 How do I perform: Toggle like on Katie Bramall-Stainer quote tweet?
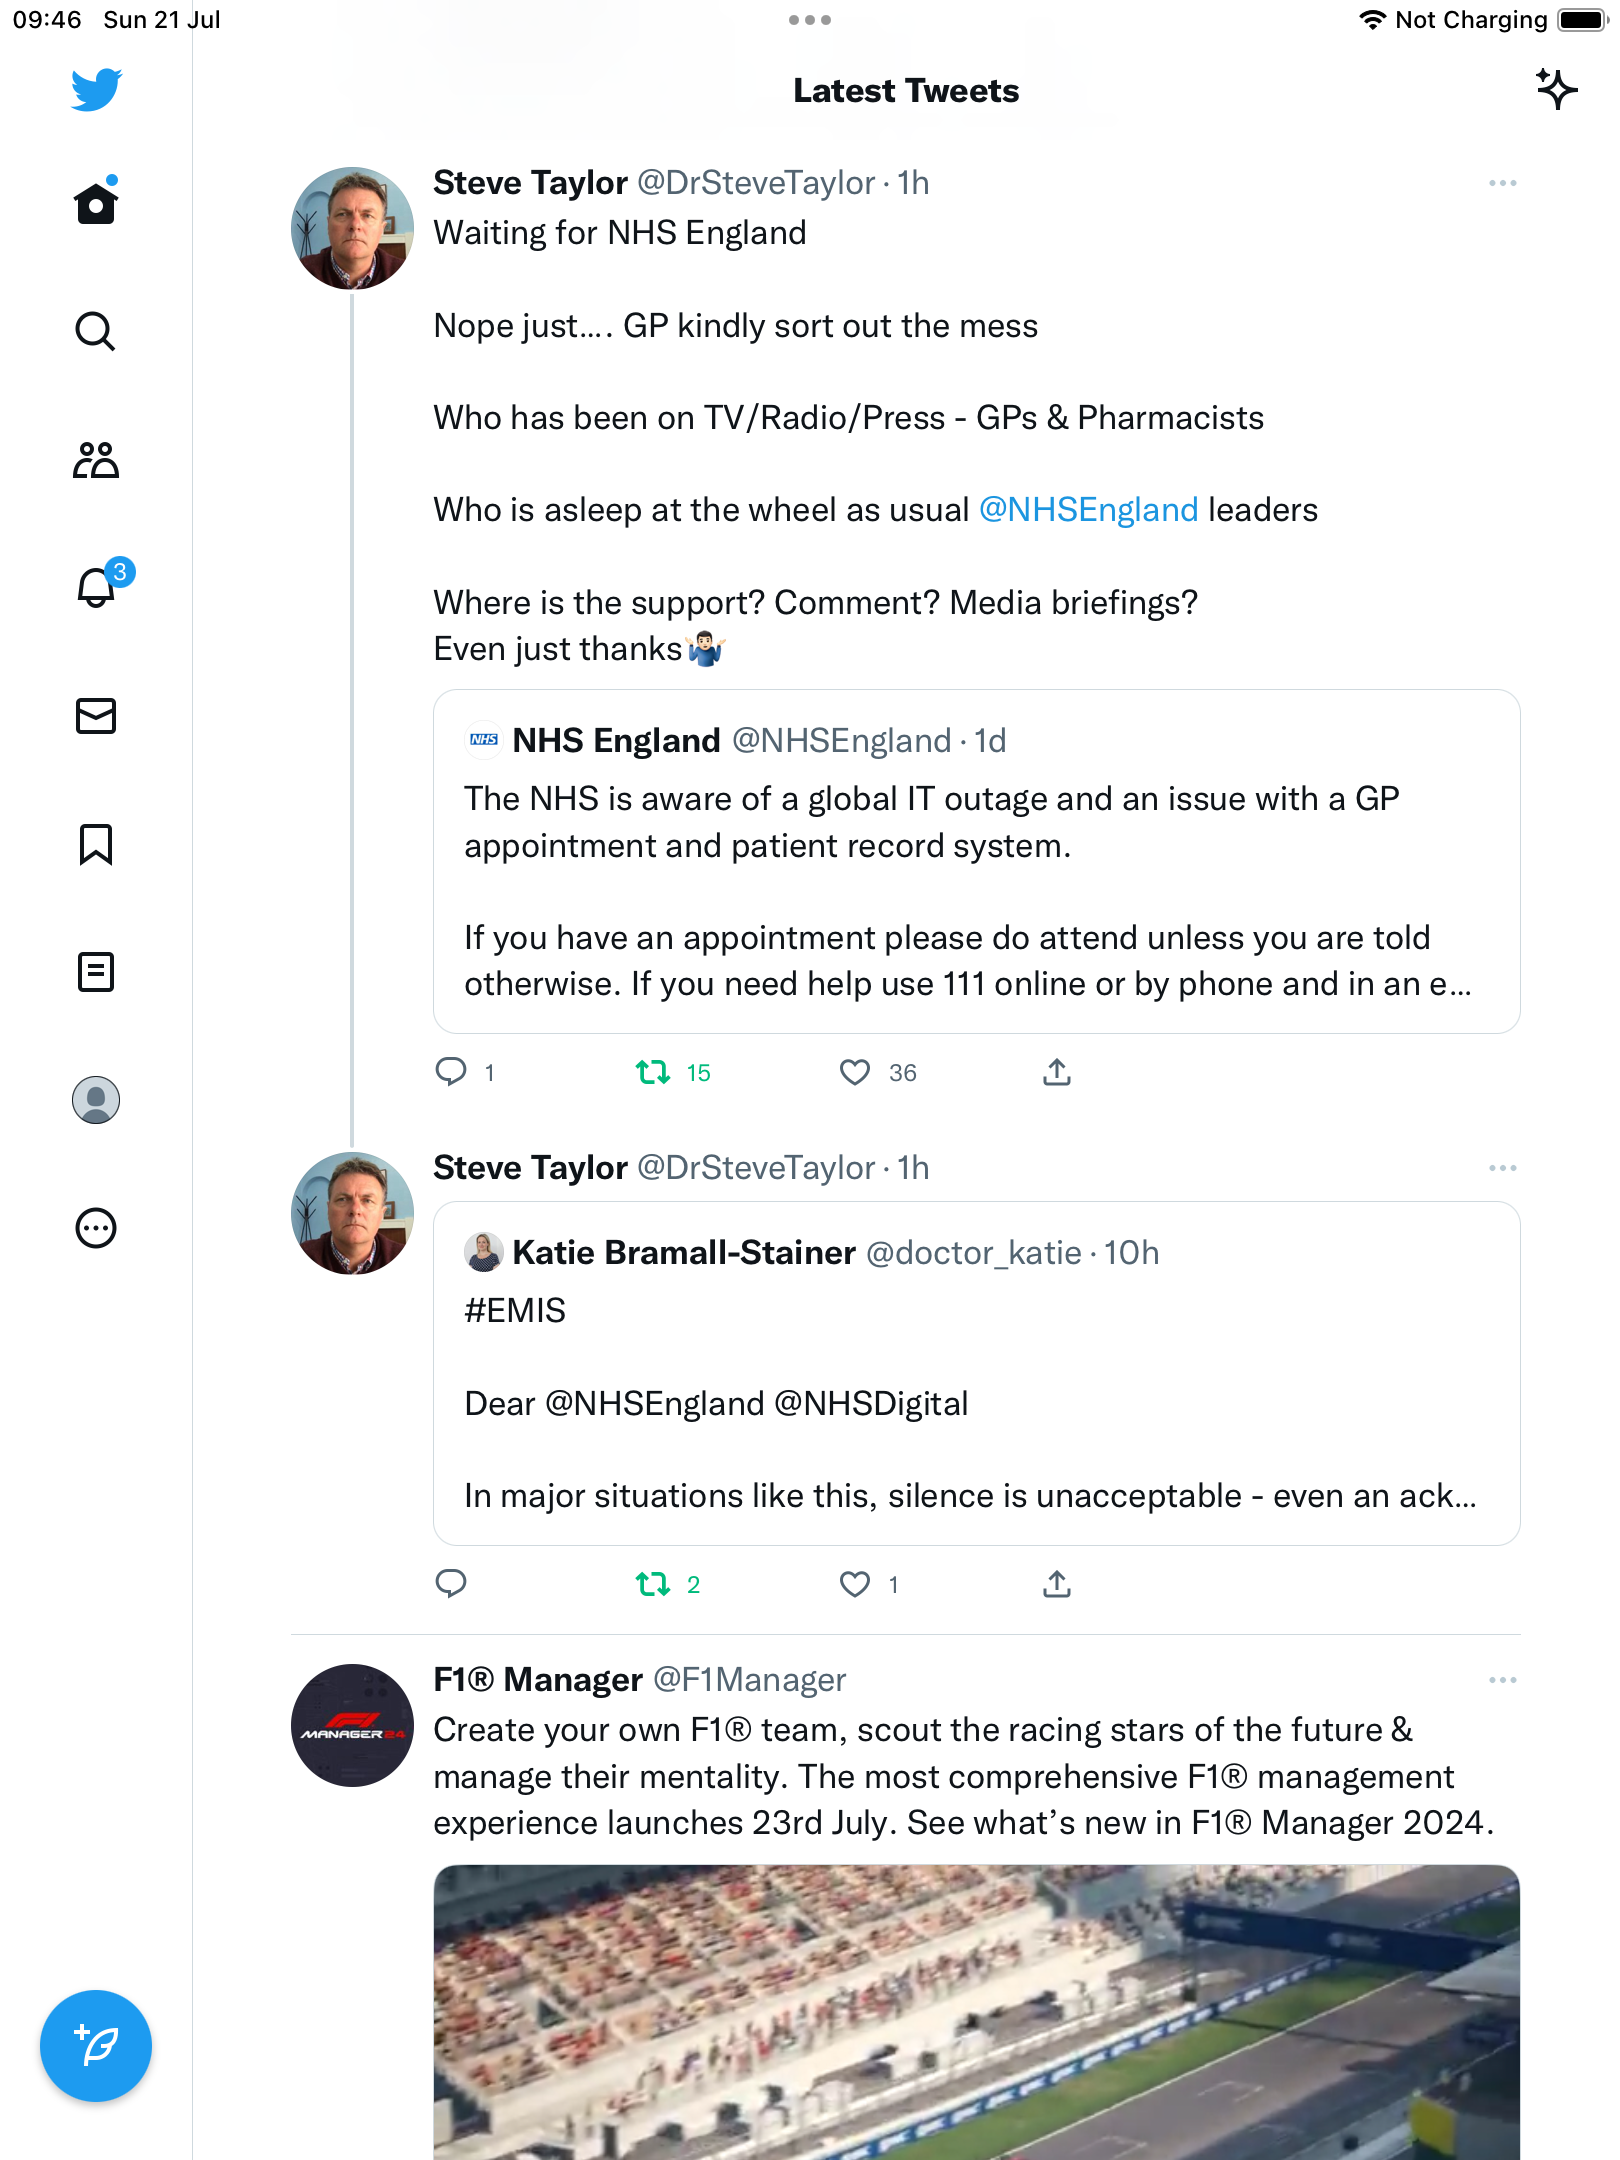point(855,1585)
